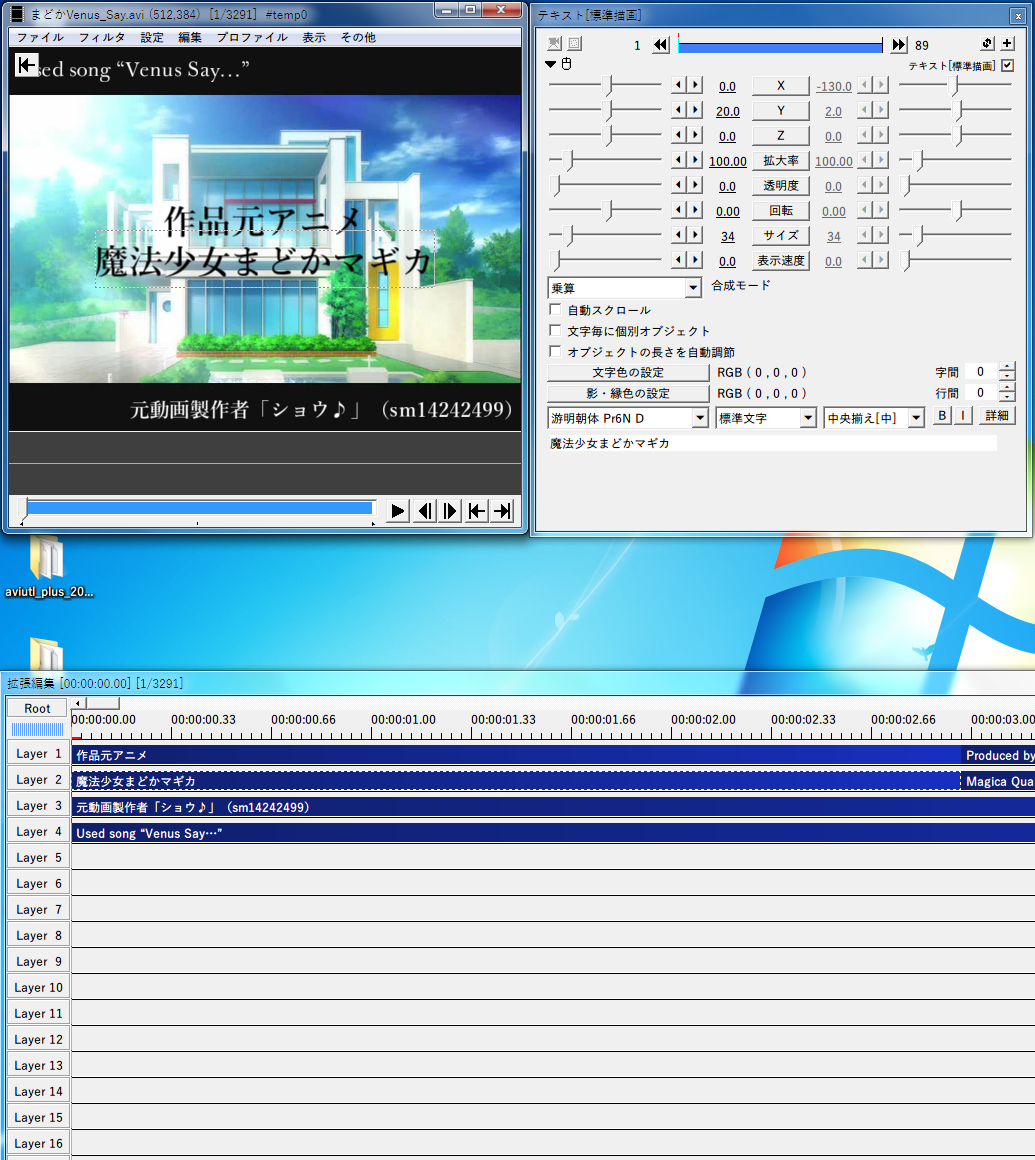The width and height of the screenshot is (1035, 1160).
Task: Open the その他 menu
Action: click(x=358, y=37)
